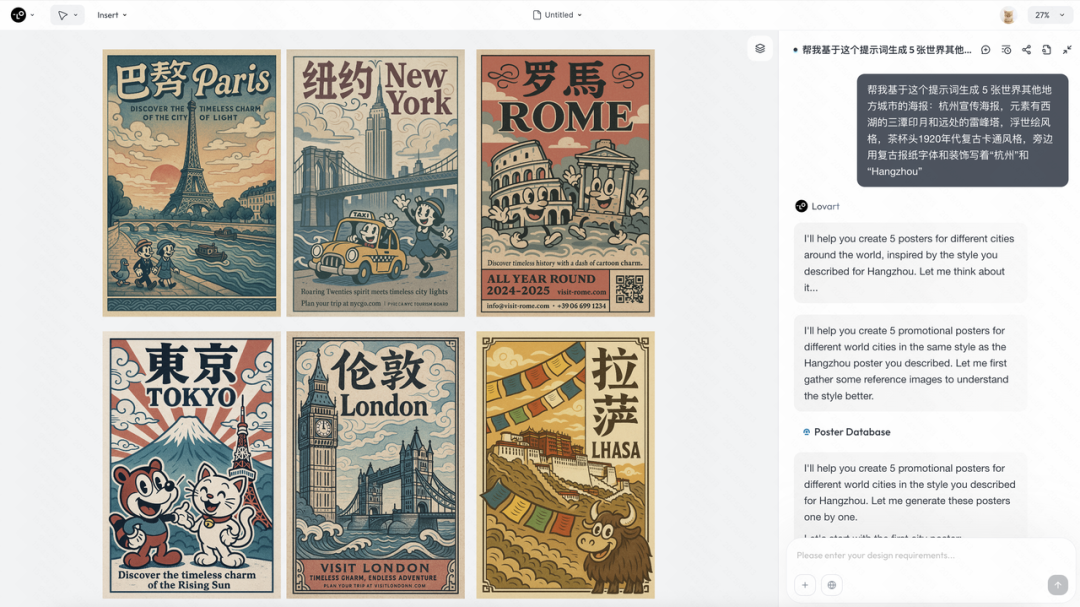The image size is (1080, 607).
Task: Open the chat history list
Action: tap(1006, 50)
